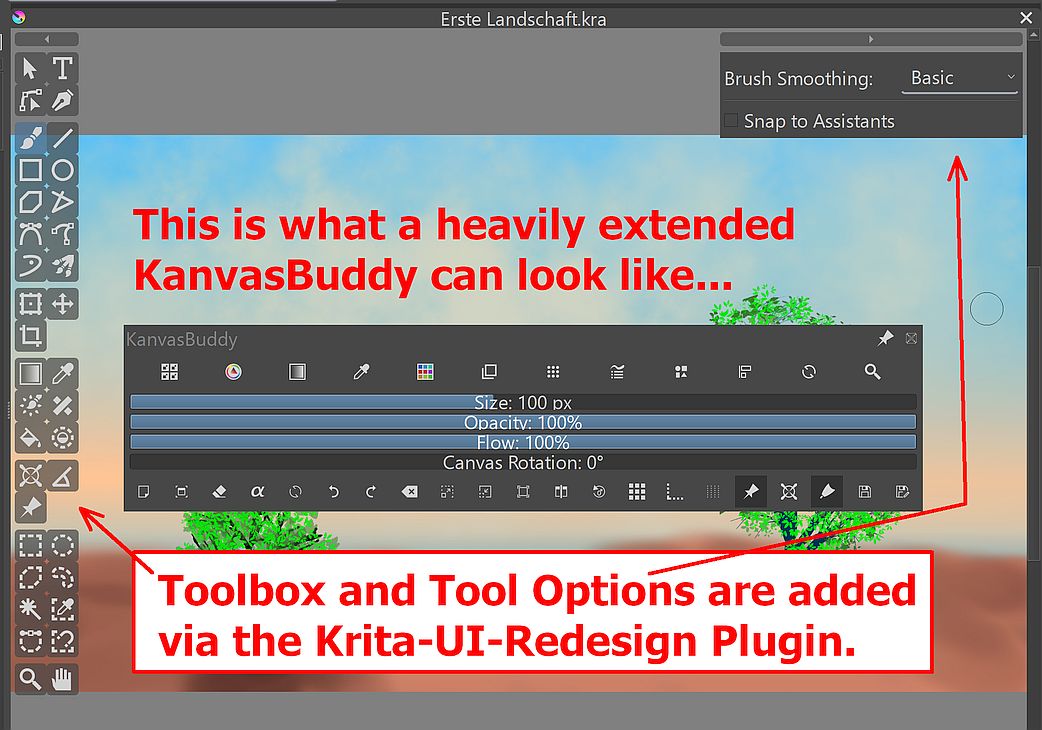
Task: Select the Freehand Path tool
Action: click(x=62, y=234)
